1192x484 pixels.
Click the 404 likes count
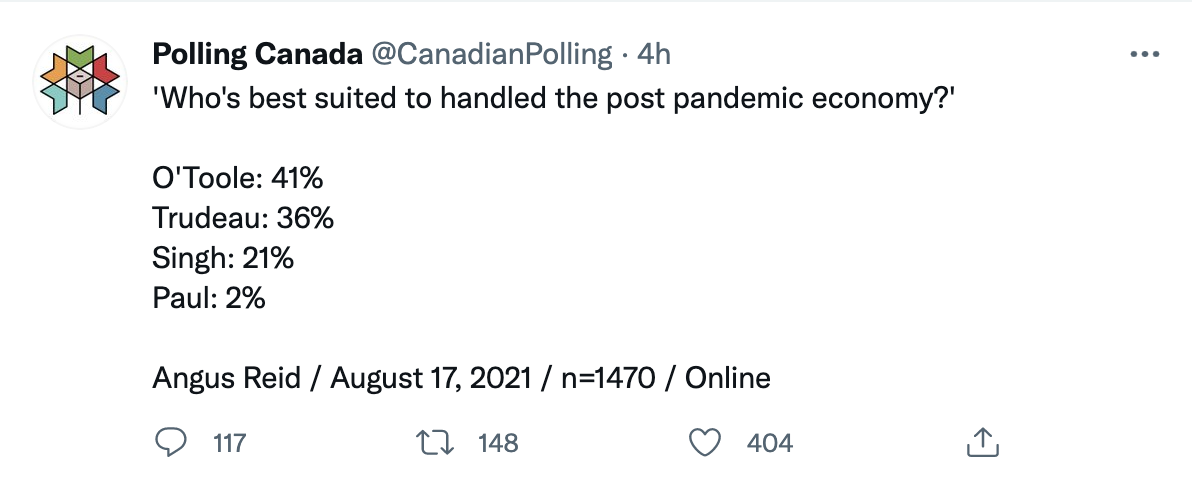coord(769,442)
